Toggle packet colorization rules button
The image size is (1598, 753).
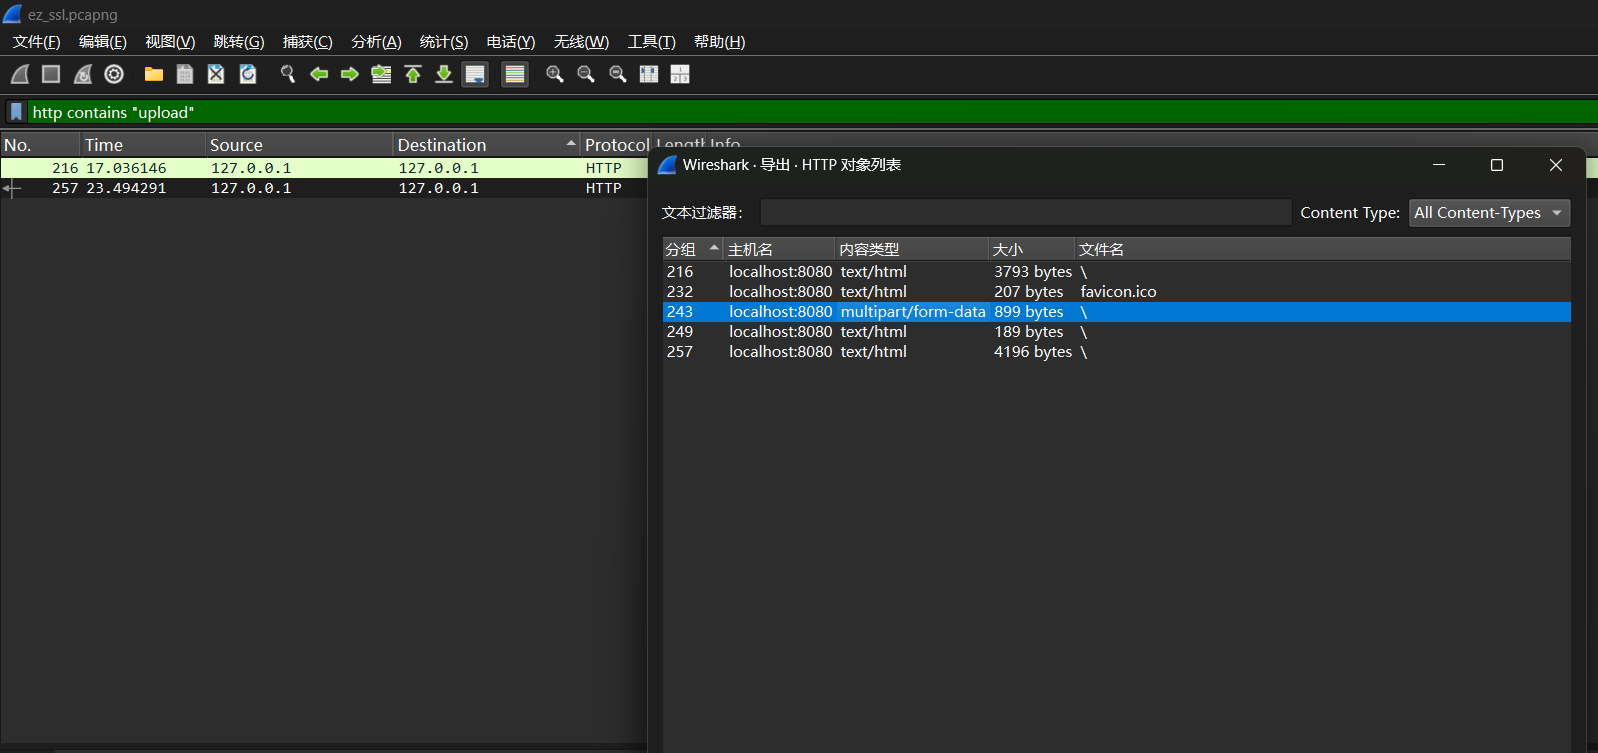pos(515,74)
